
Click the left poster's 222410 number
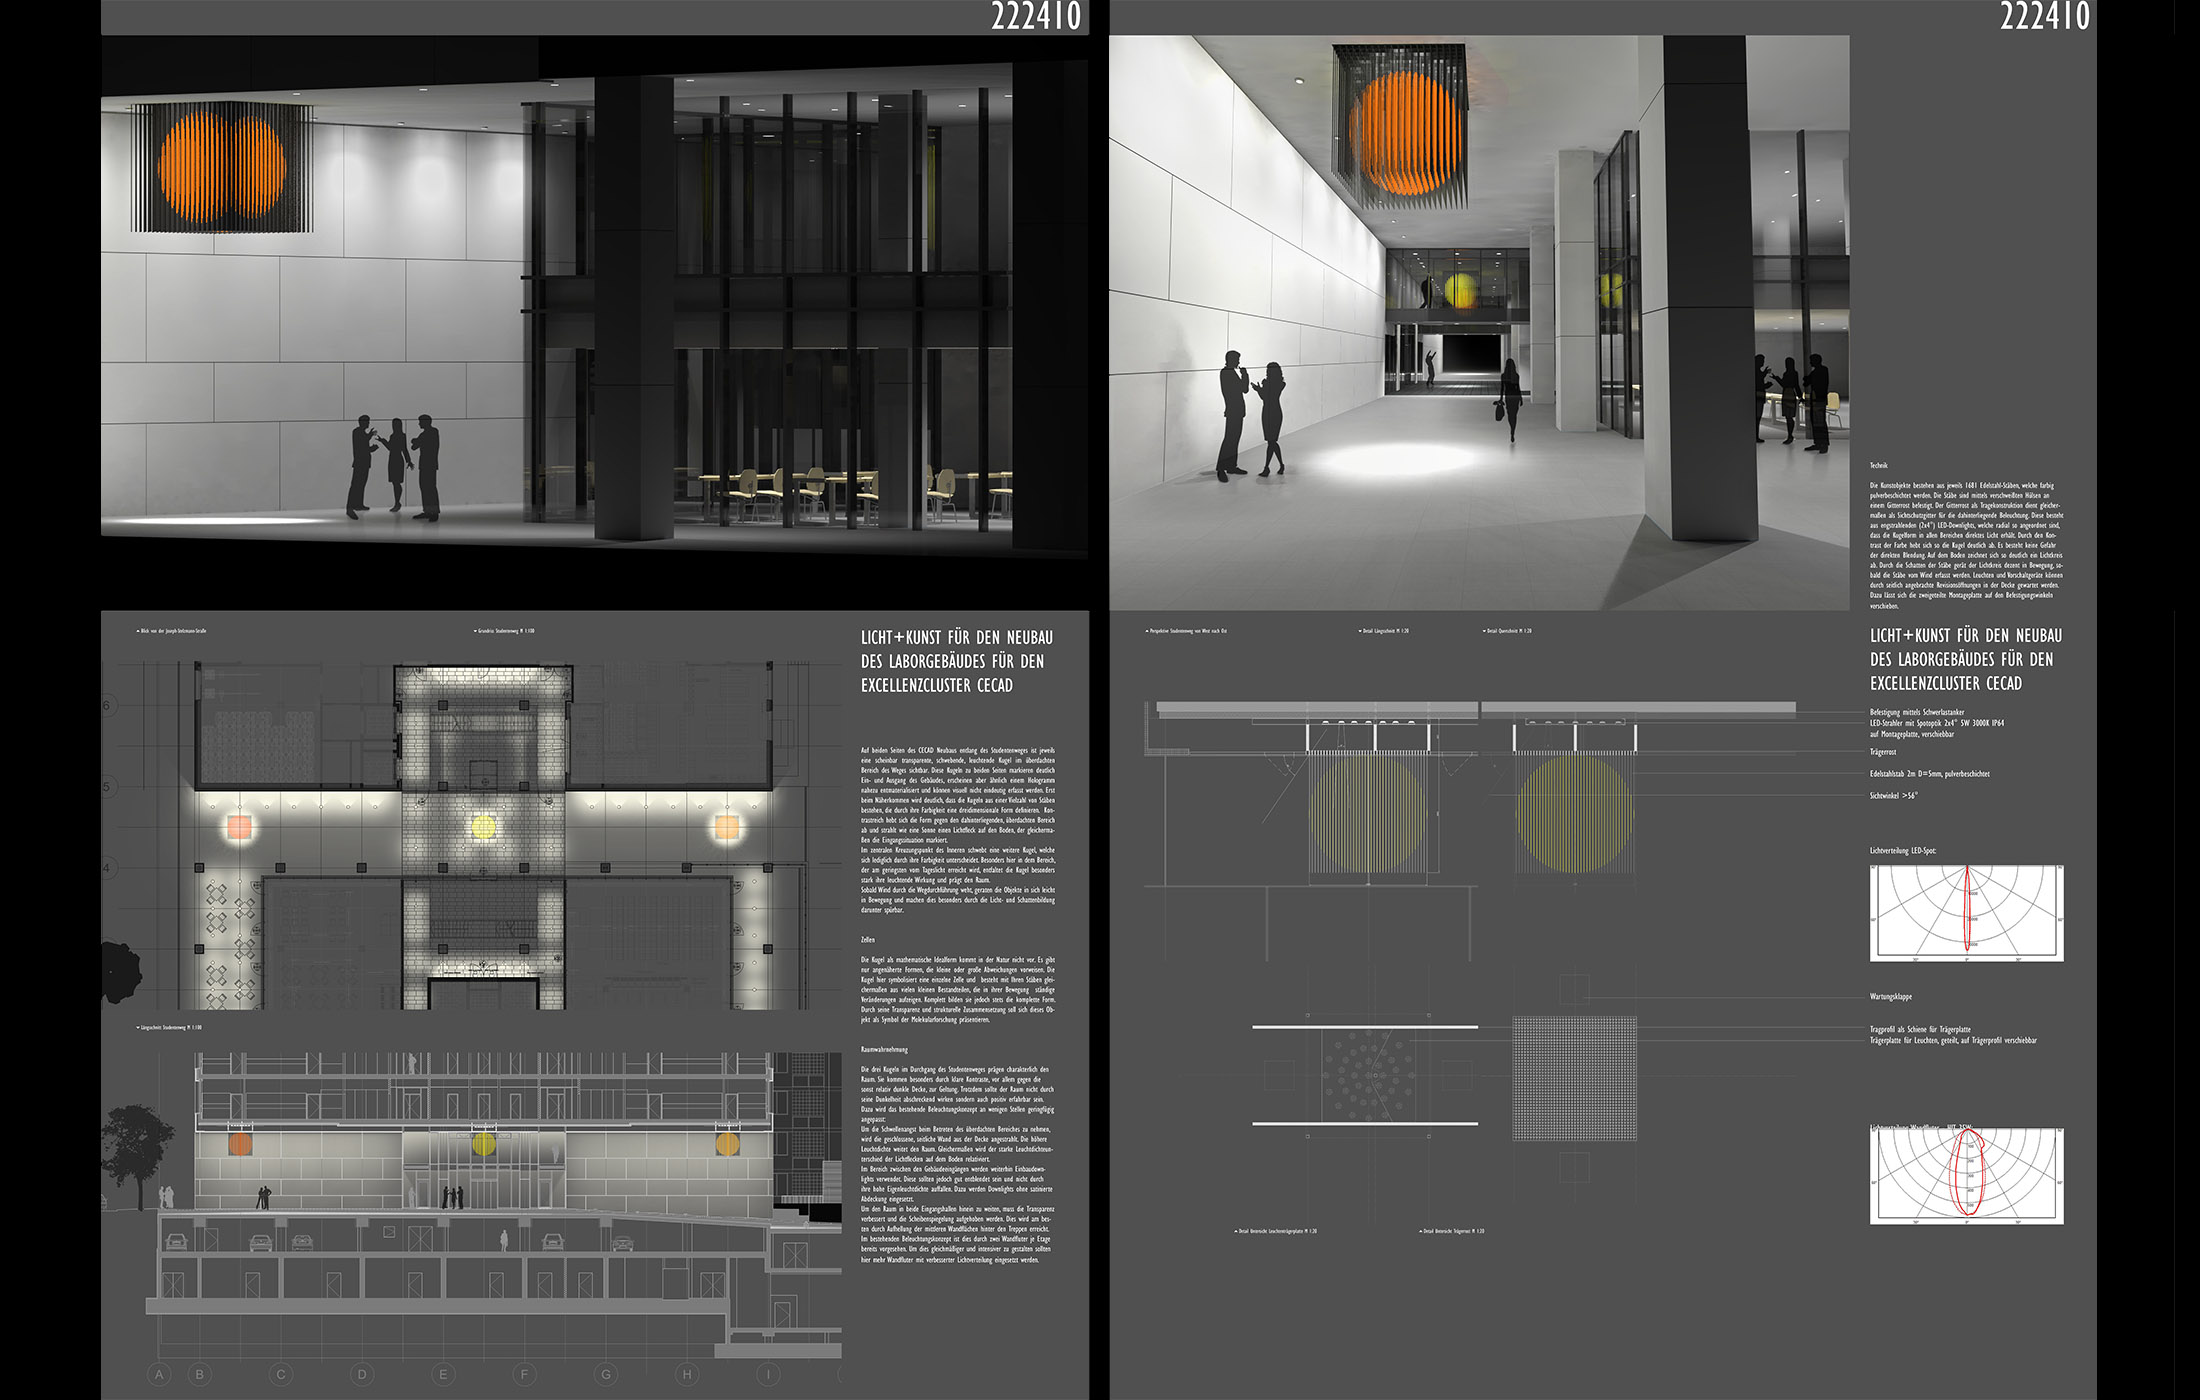click(x=1035, y=17)
